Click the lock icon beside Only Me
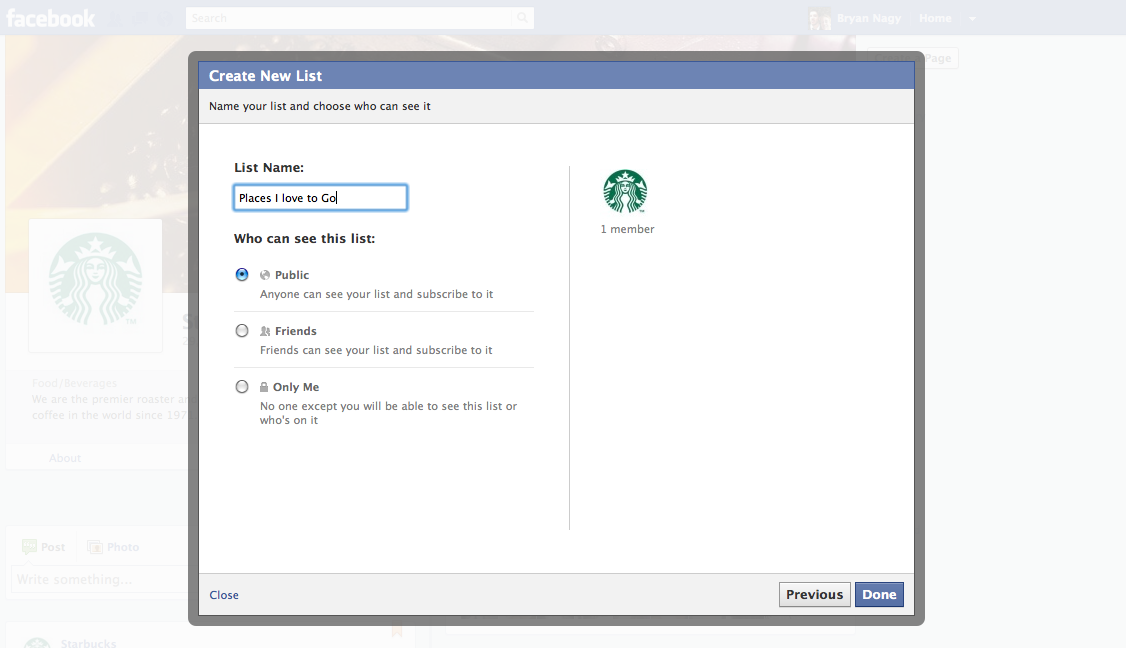 (x=265, y=387)
